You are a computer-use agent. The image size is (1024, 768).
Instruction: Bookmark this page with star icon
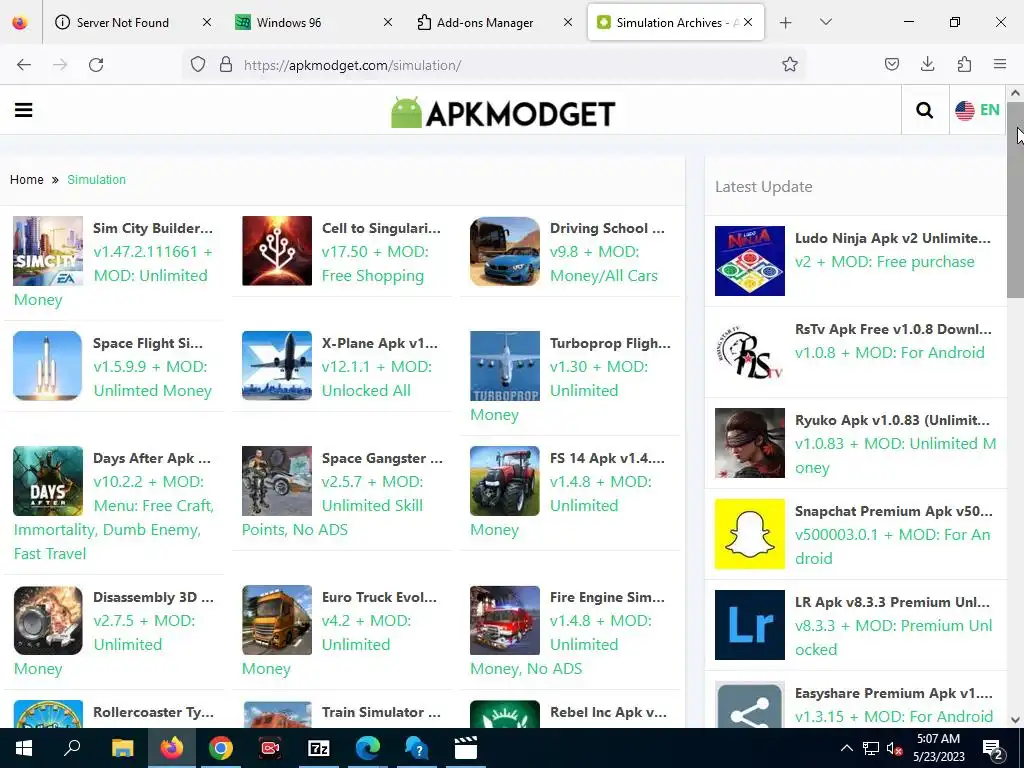790,65
